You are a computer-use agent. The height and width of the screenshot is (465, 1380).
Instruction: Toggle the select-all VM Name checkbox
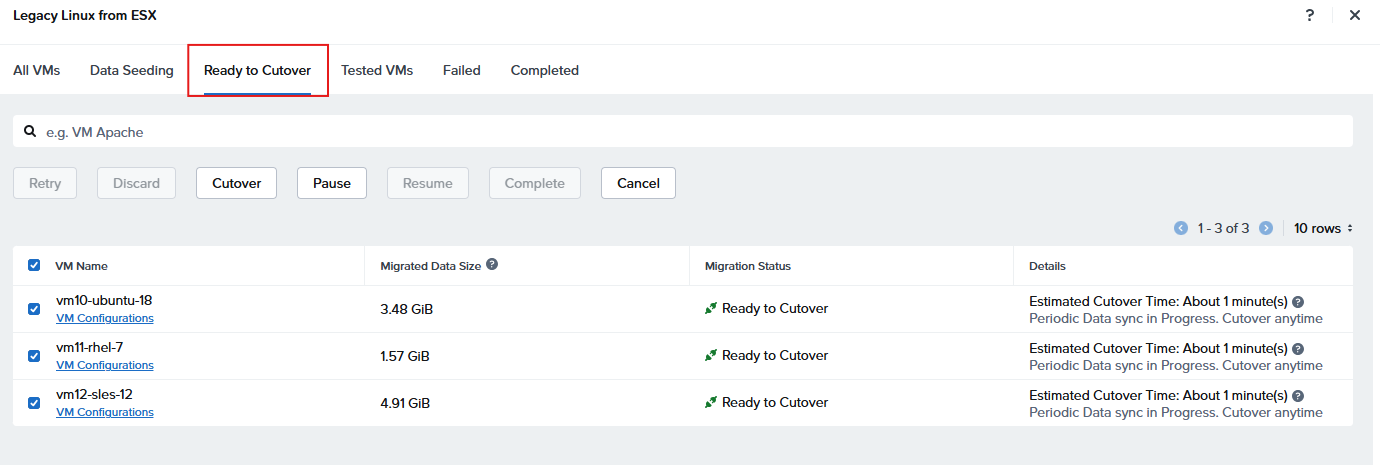[x=34, y=266]
